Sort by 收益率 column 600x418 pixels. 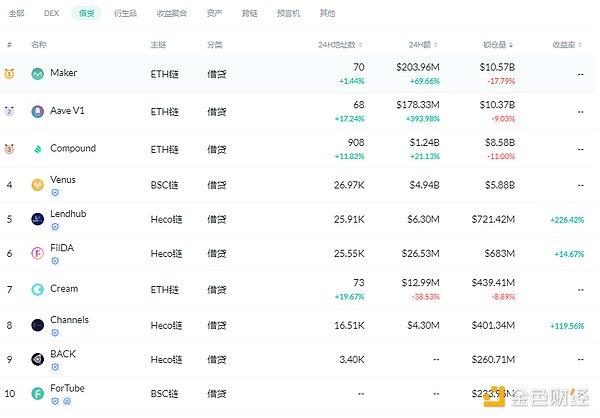[x=568, y=45]
